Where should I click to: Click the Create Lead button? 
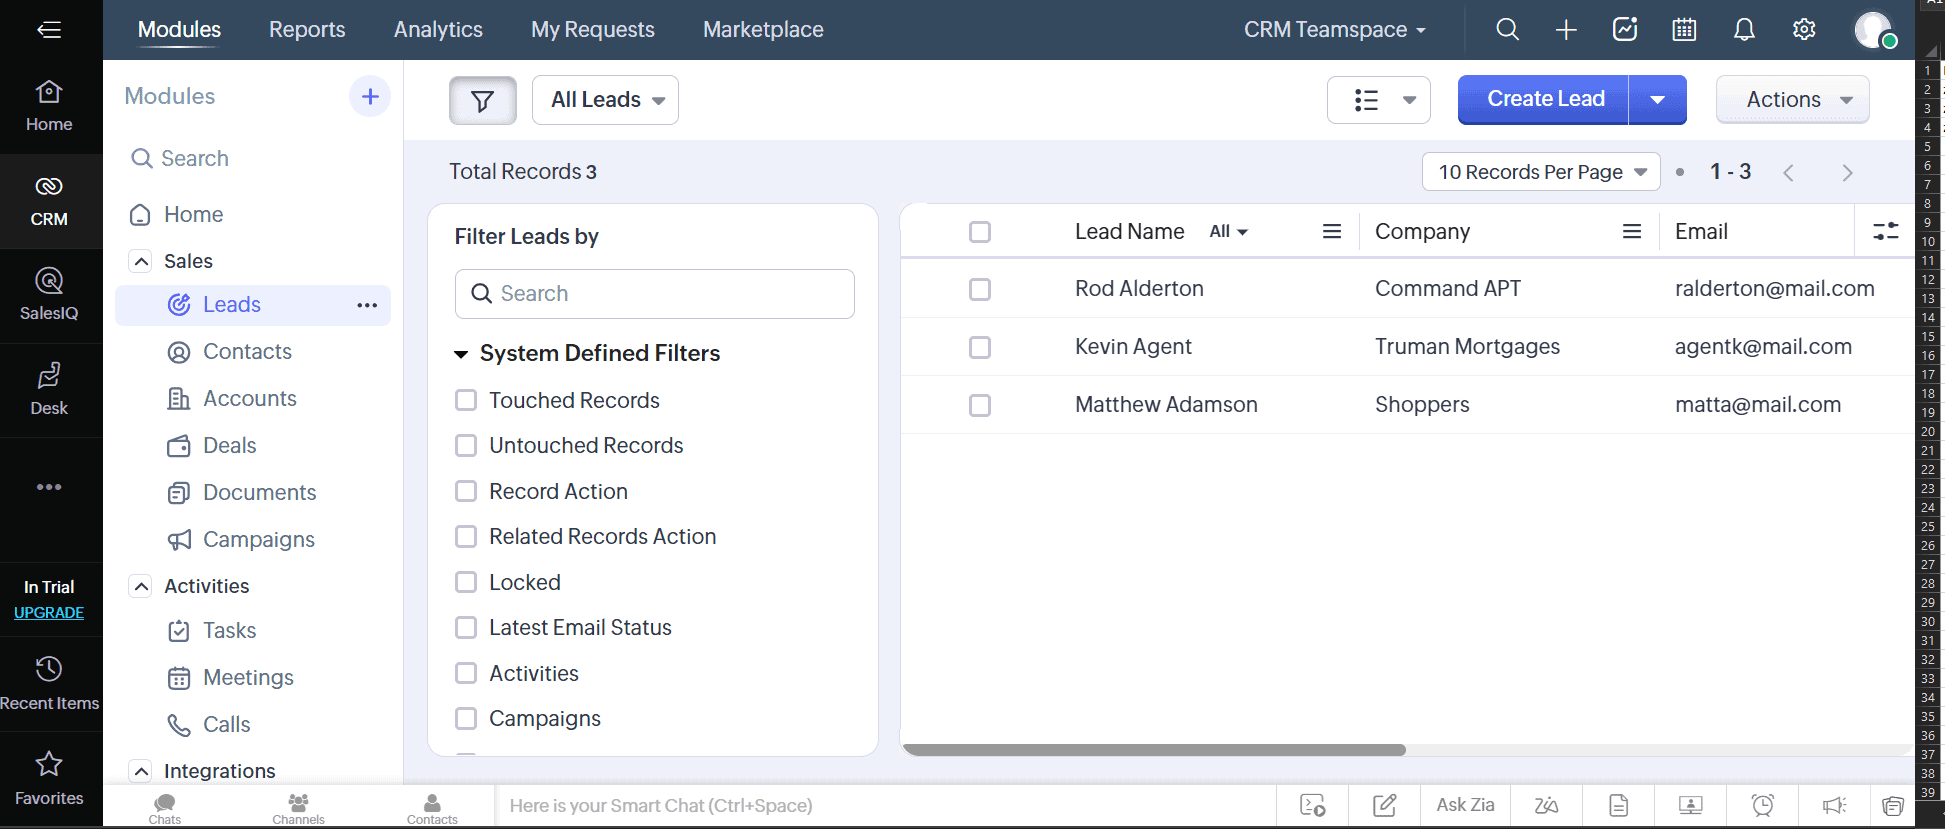(x=1545, y=99)
